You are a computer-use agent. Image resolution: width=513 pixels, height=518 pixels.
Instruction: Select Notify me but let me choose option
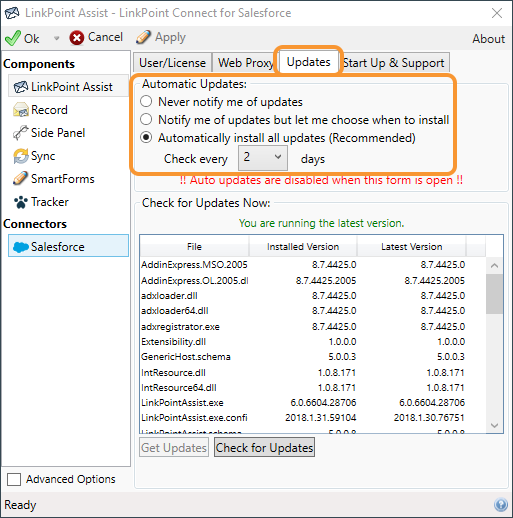click(146, 119)
